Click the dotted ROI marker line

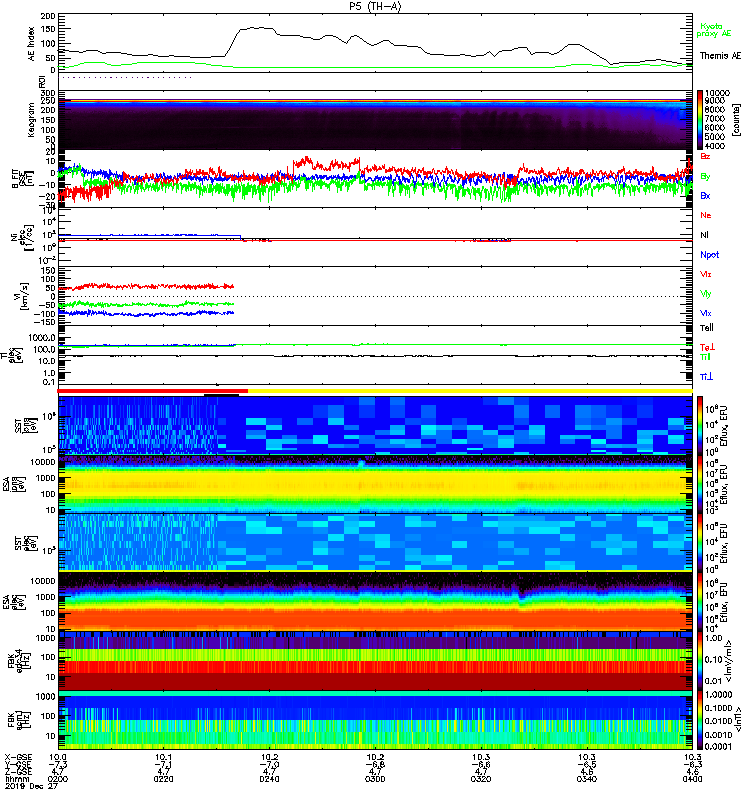click(126, 78)
